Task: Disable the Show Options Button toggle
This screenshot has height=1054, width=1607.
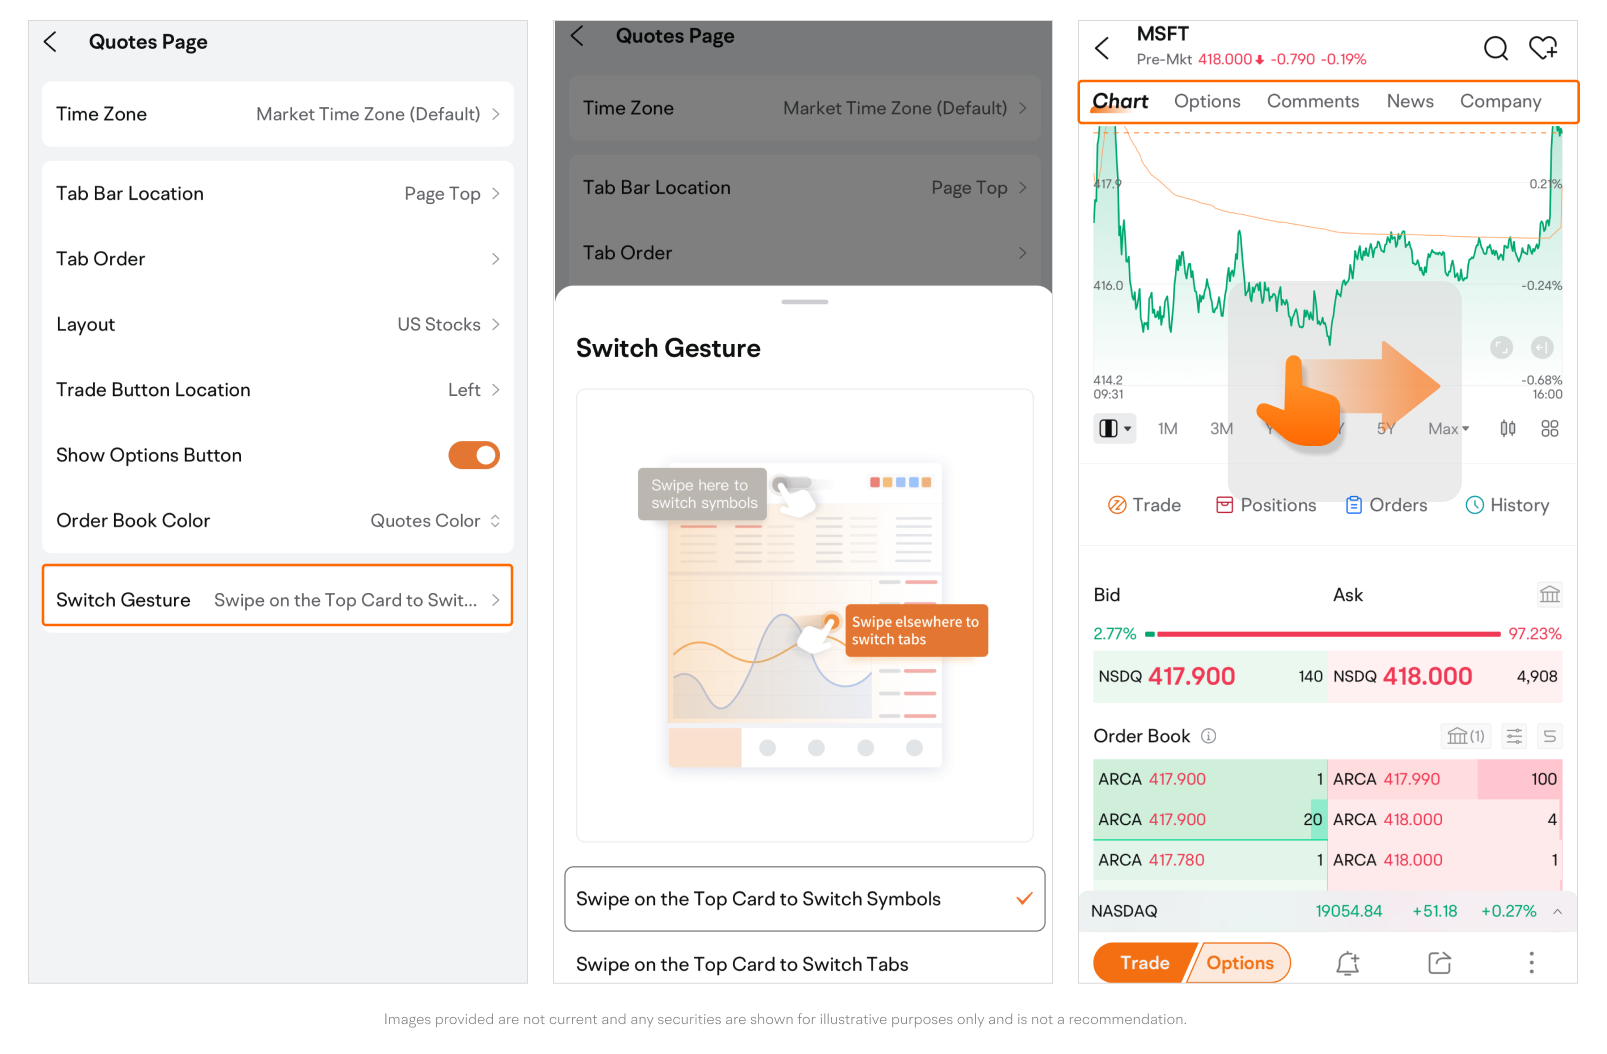Action: (473, 455)
